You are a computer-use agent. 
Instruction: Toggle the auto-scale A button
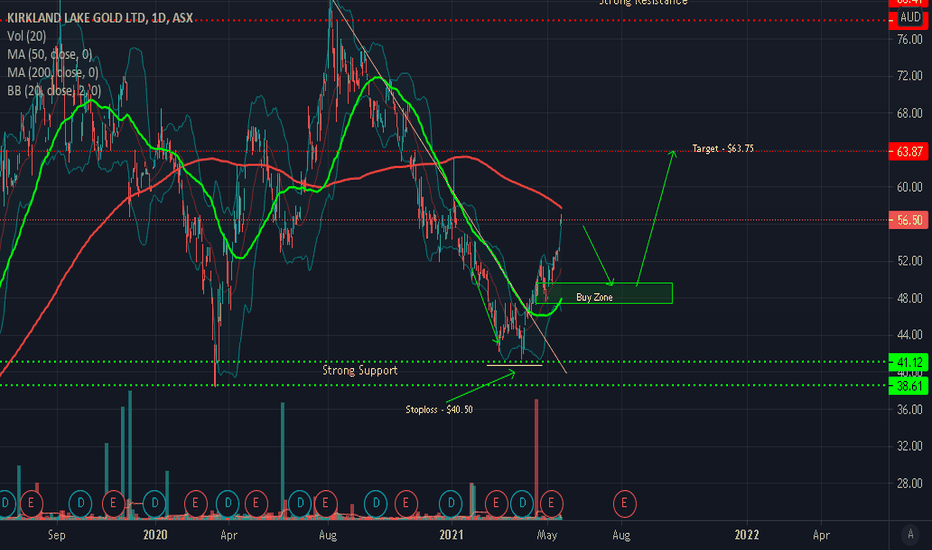910,535
